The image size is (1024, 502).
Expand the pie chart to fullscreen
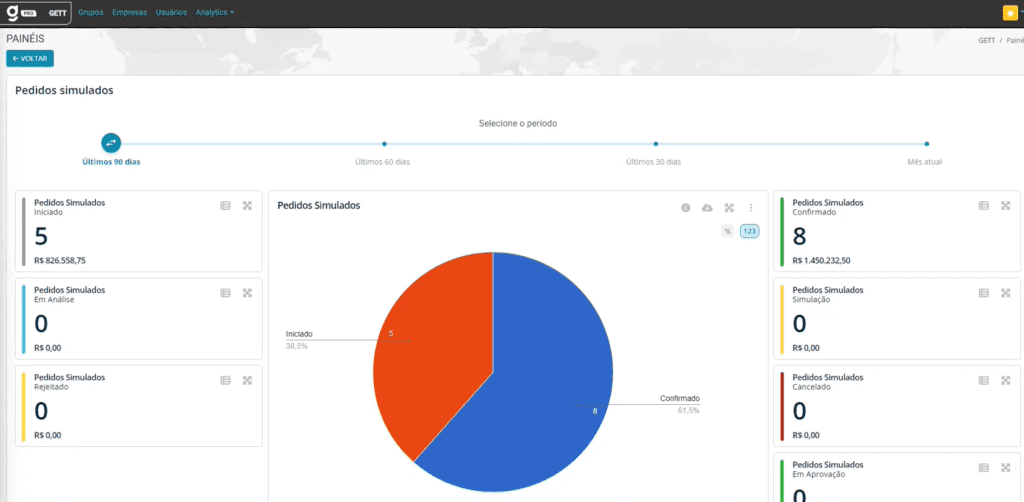729,207
